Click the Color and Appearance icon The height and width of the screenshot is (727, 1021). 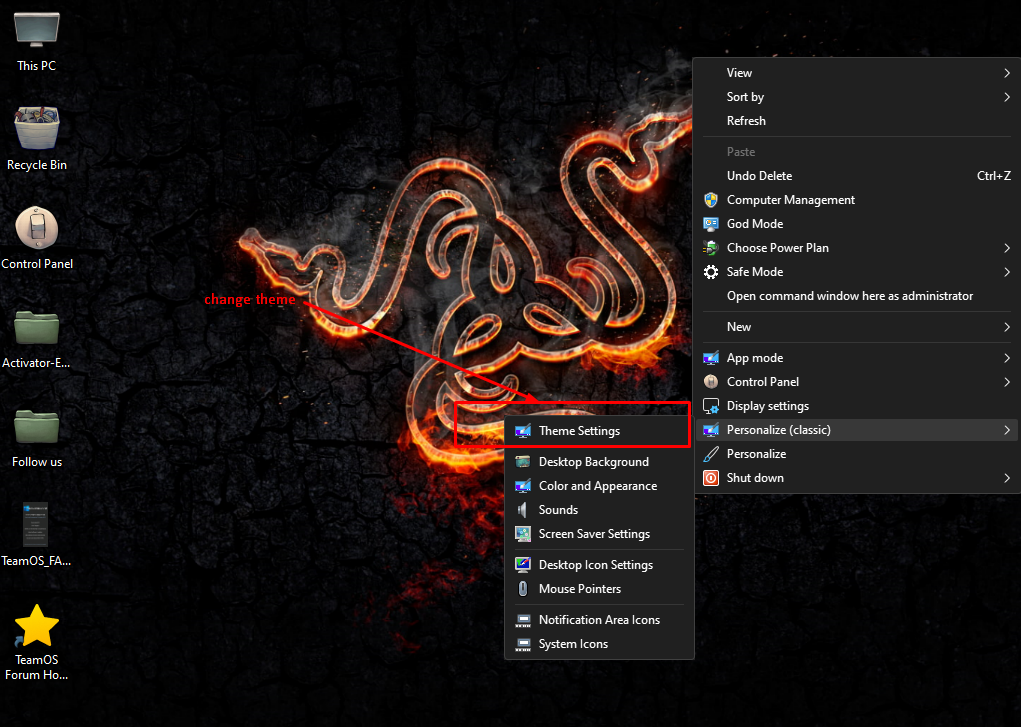click(x=523, y=486)
